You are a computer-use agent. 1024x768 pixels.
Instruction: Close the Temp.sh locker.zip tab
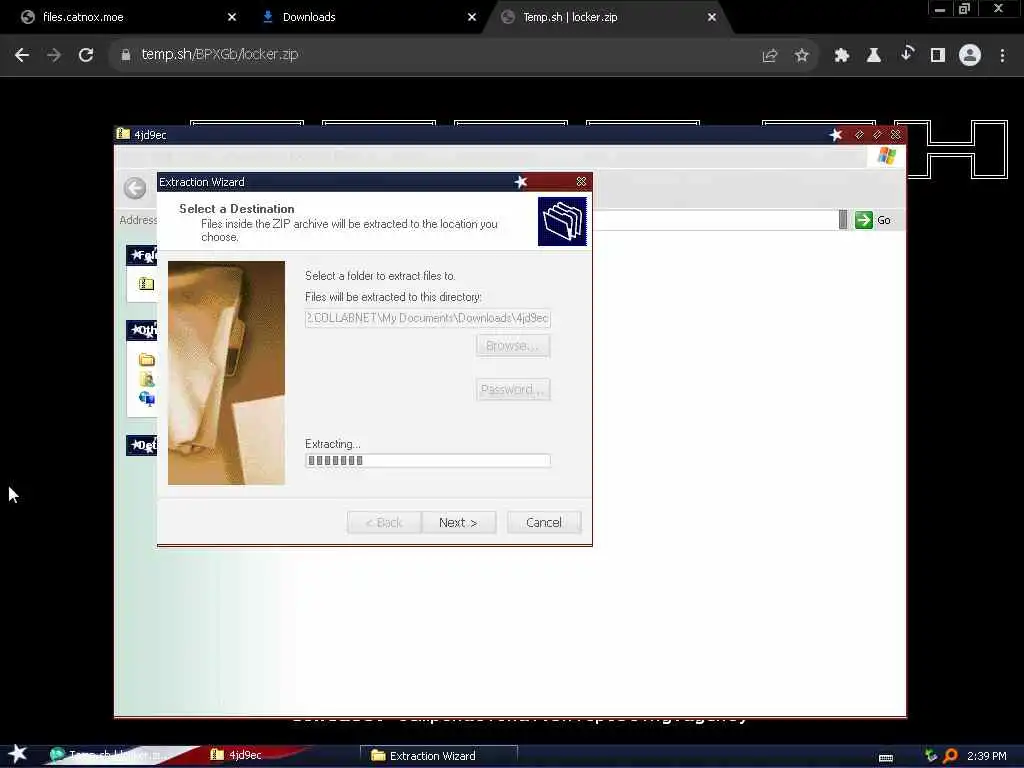pyautogui.click(x=712, y=18)
